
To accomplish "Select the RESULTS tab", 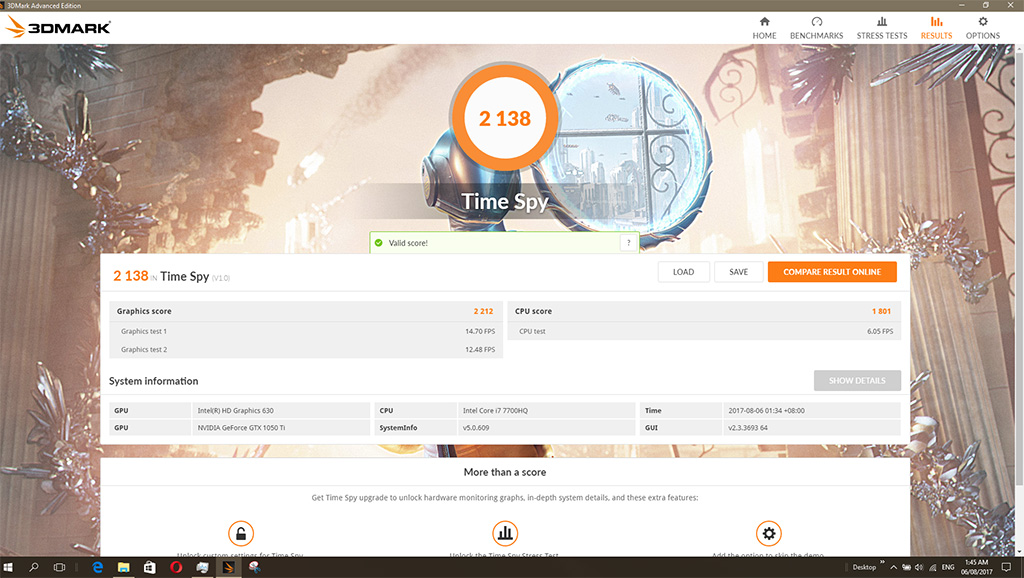I will pos(936,28).
